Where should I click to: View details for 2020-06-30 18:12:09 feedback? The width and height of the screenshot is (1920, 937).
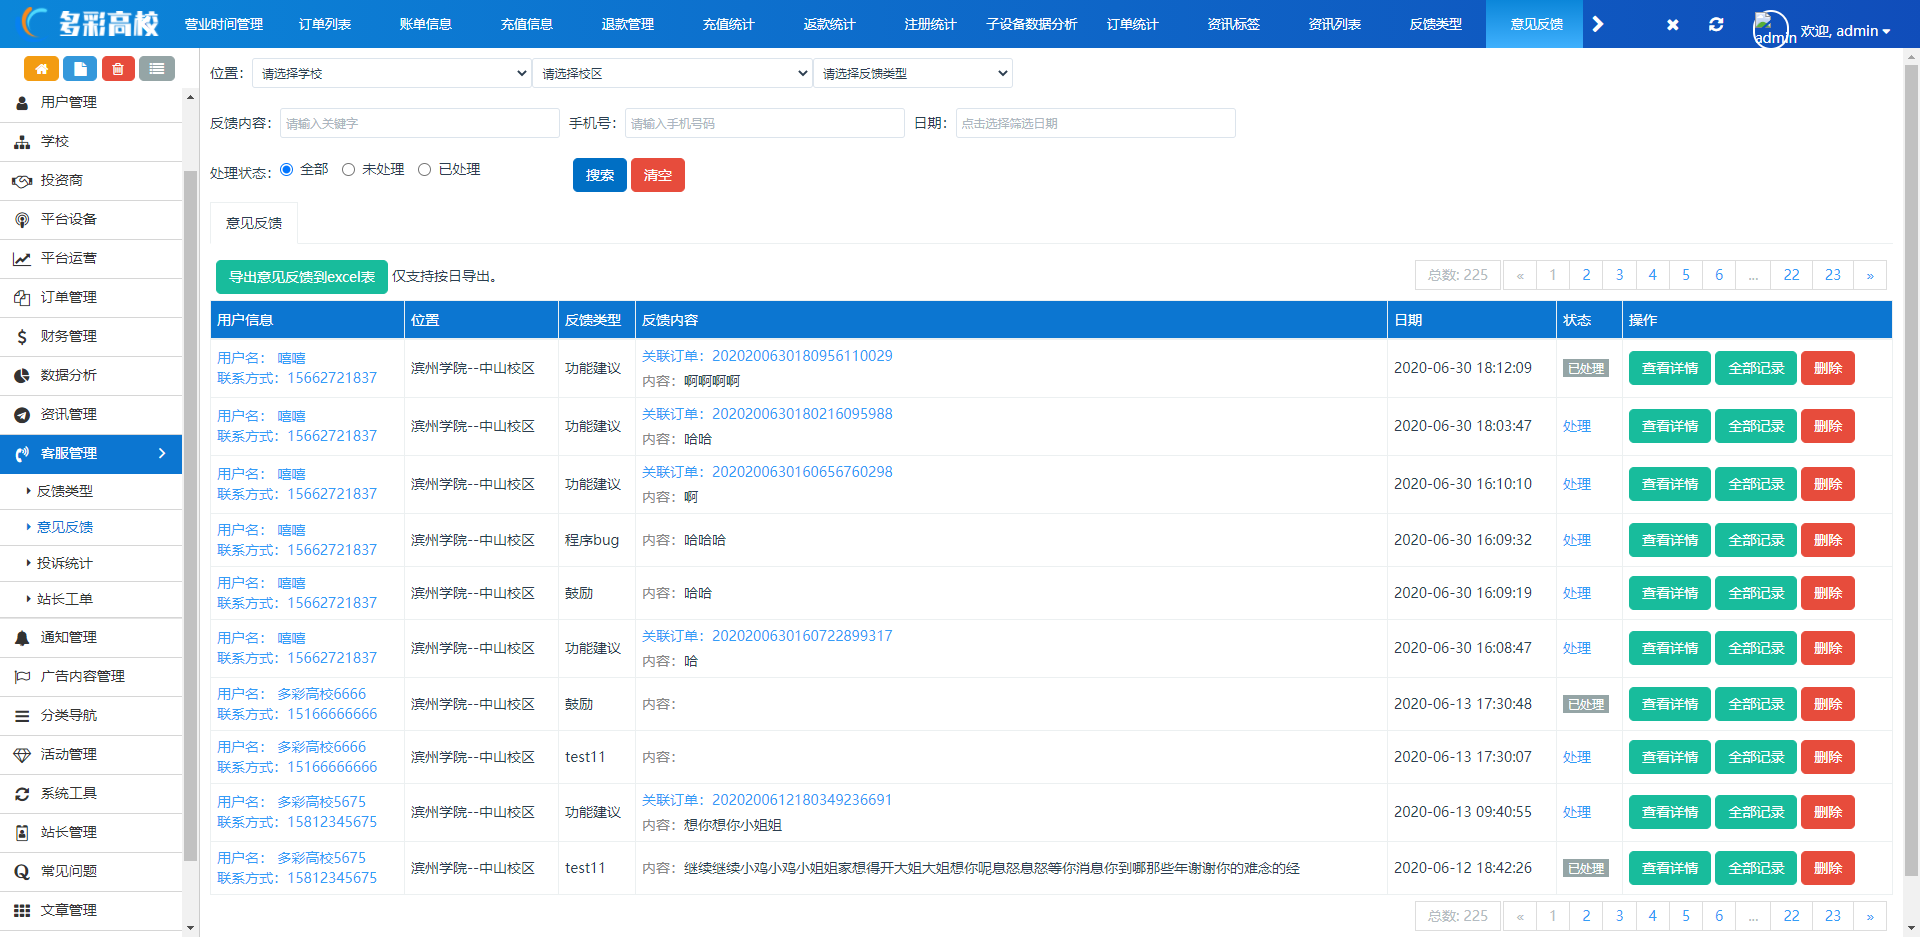pyautogui.click(x=1670, y=368)
